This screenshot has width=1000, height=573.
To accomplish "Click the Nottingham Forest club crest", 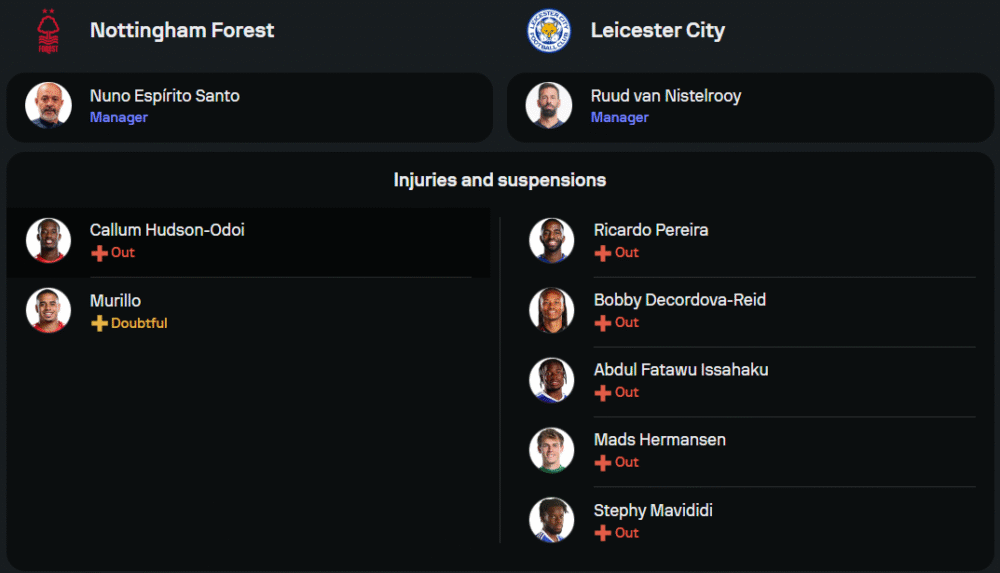I will tap(48, 31).
